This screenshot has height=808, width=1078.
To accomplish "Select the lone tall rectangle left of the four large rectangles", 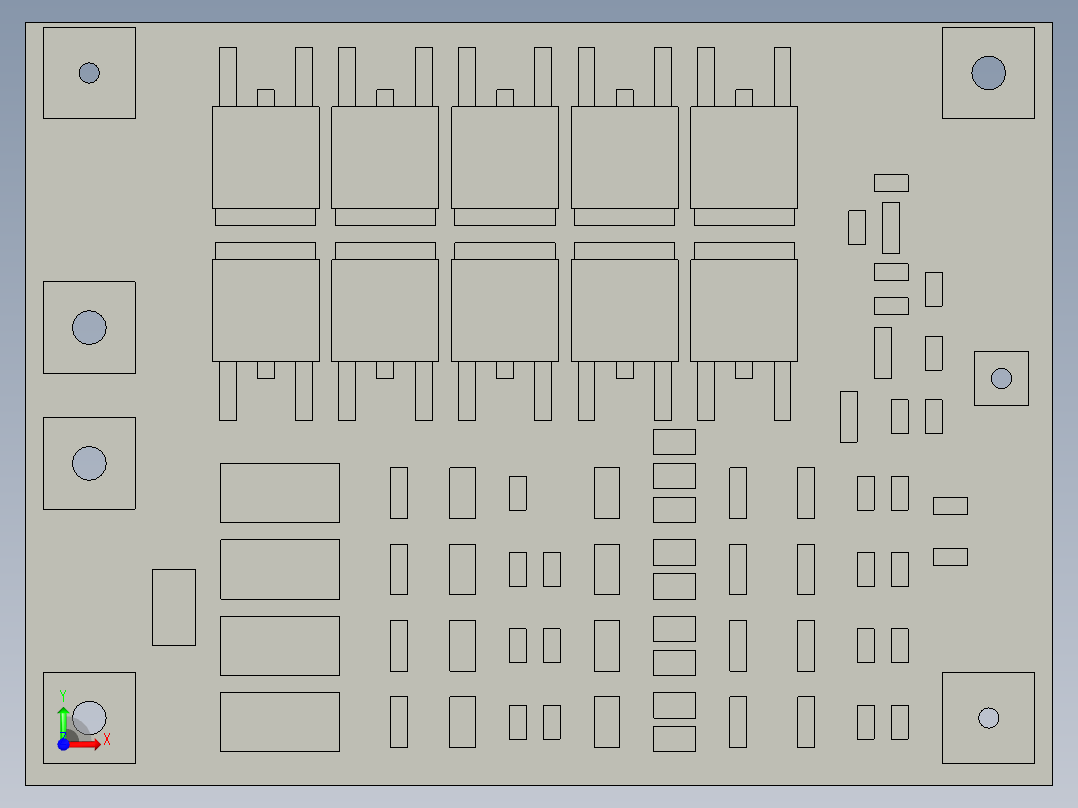I will coord(174,607).
